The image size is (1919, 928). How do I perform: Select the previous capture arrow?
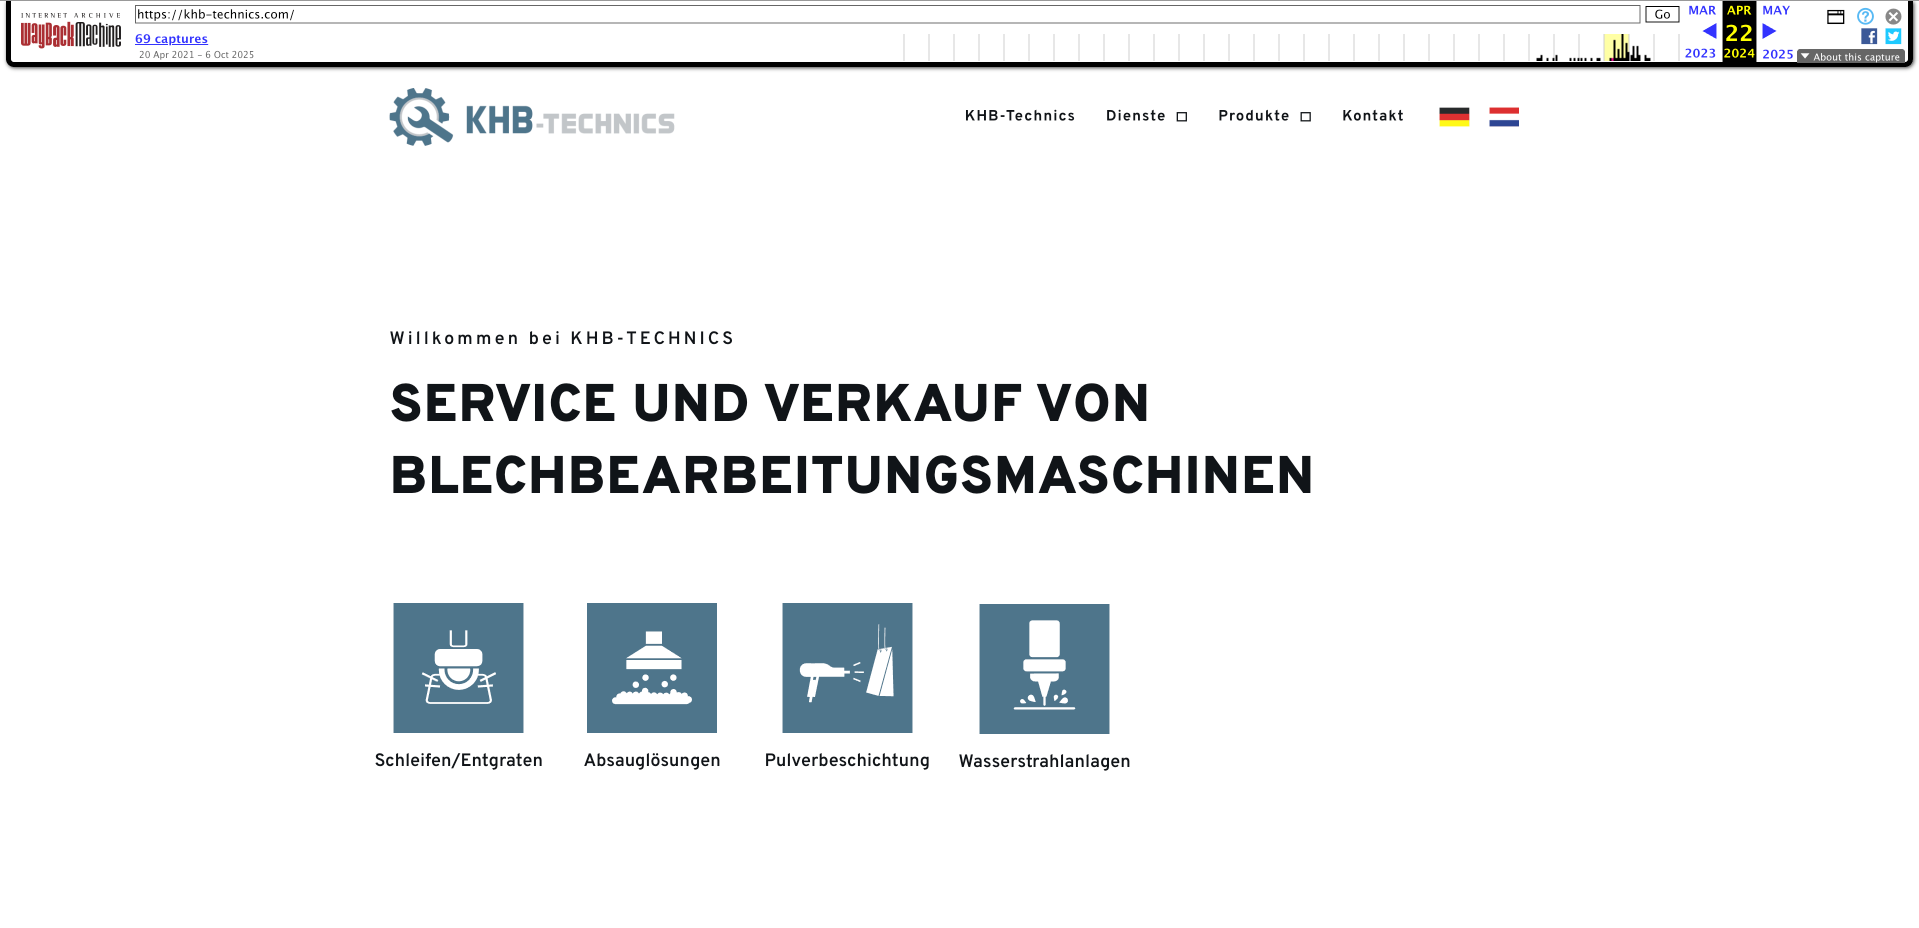pyautogui.click(x=1708, y=32)
